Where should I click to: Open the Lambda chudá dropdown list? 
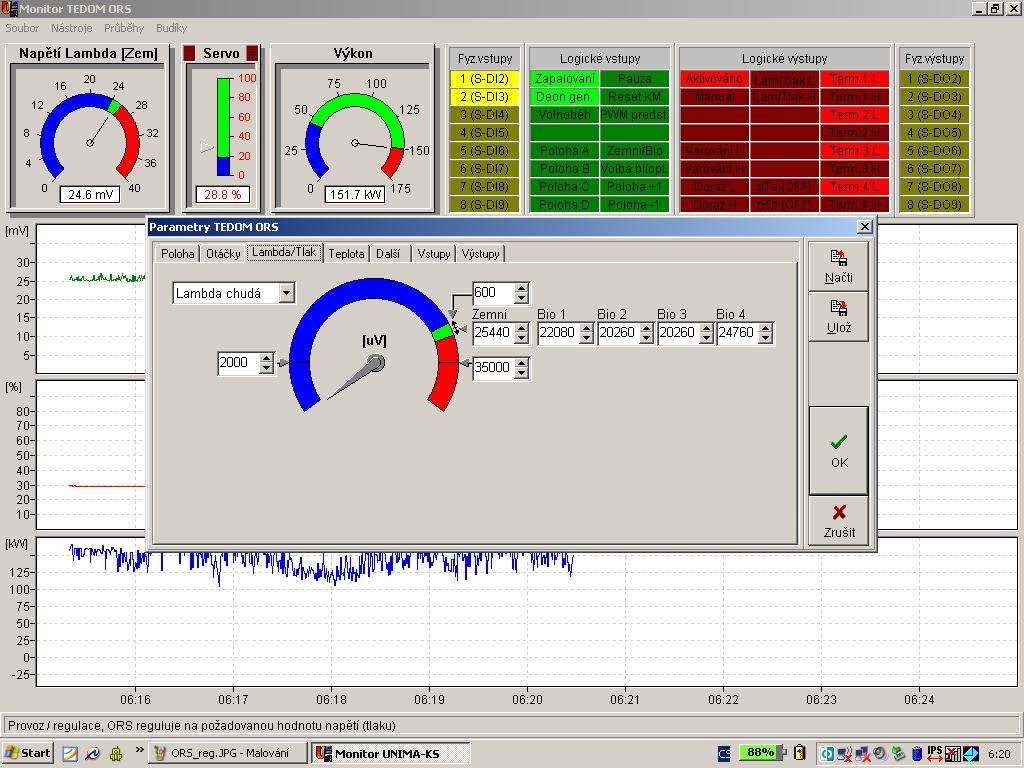coord(287,293)
